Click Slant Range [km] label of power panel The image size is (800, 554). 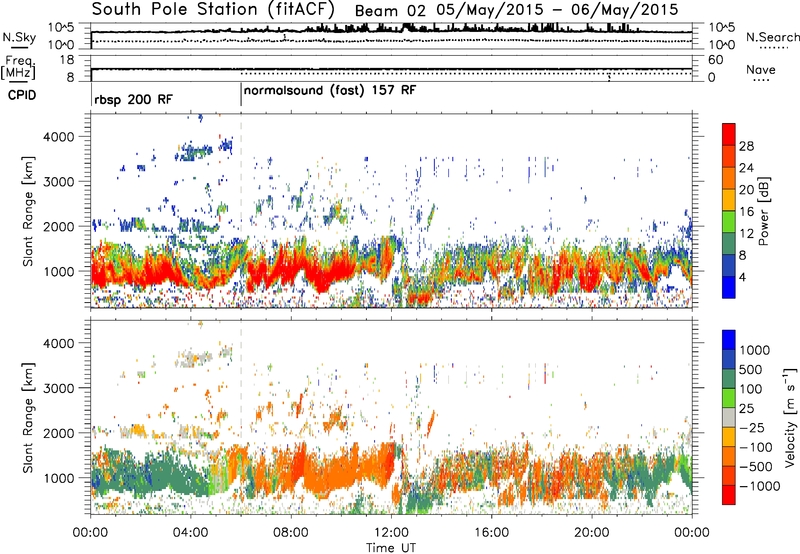coord(28,211)
